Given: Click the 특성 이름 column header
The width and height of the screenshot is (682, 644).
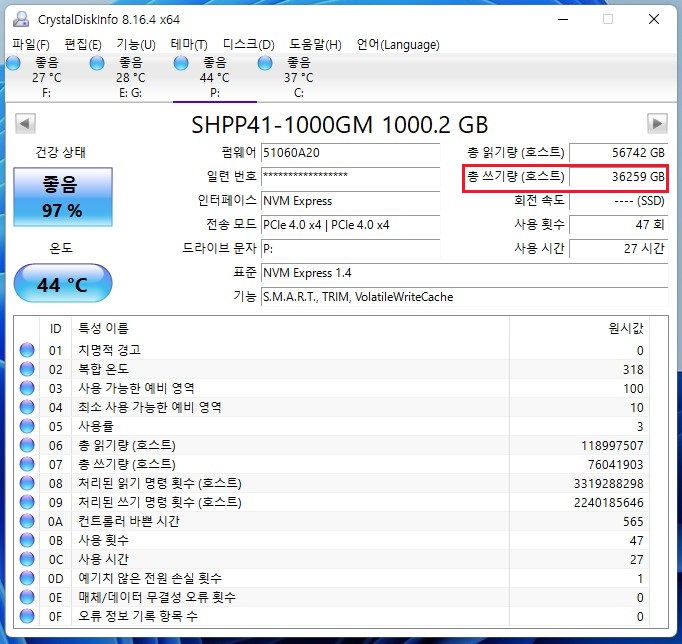Looking at the screenshot, I should [x=104, y=328].
